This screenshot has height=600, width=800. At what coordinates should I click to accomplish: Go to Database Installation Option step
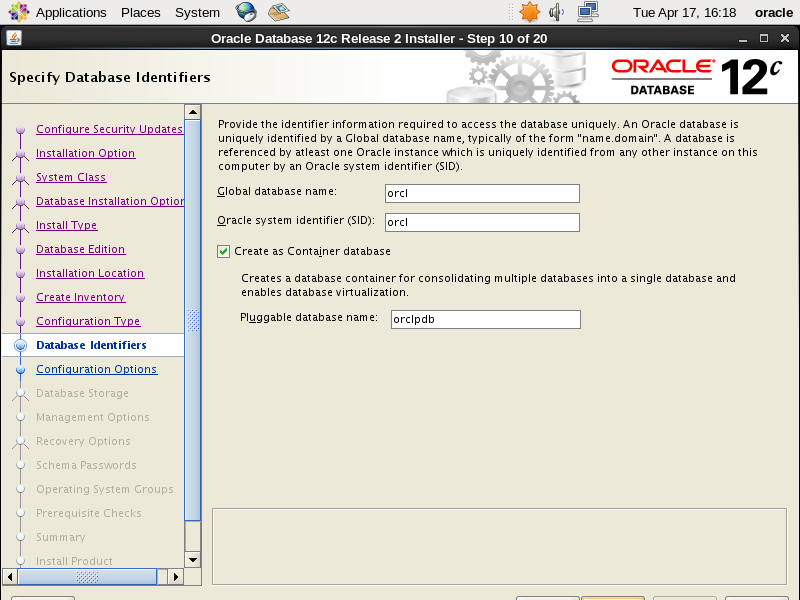[110, 201]
